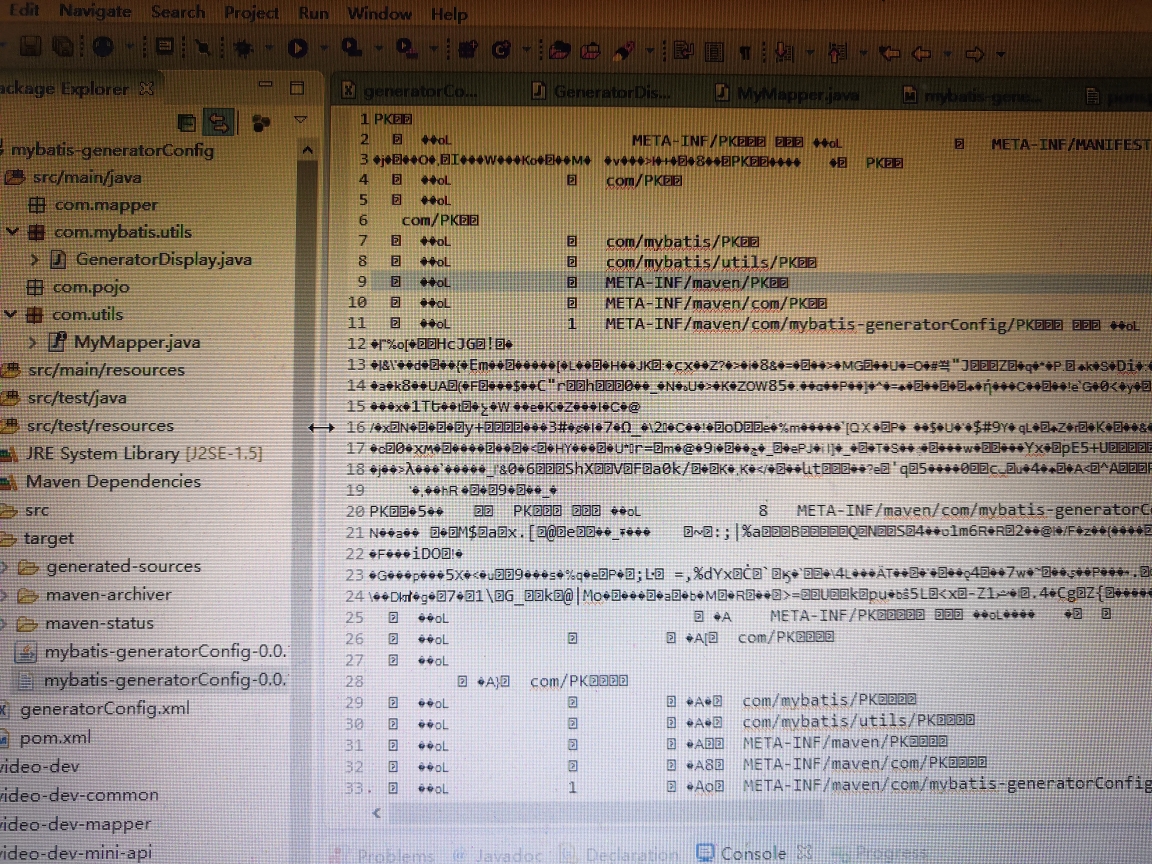Maximize the Package Explorer view
The height and width of the screenshot is (864, 1152).
(x=297, y=88)
